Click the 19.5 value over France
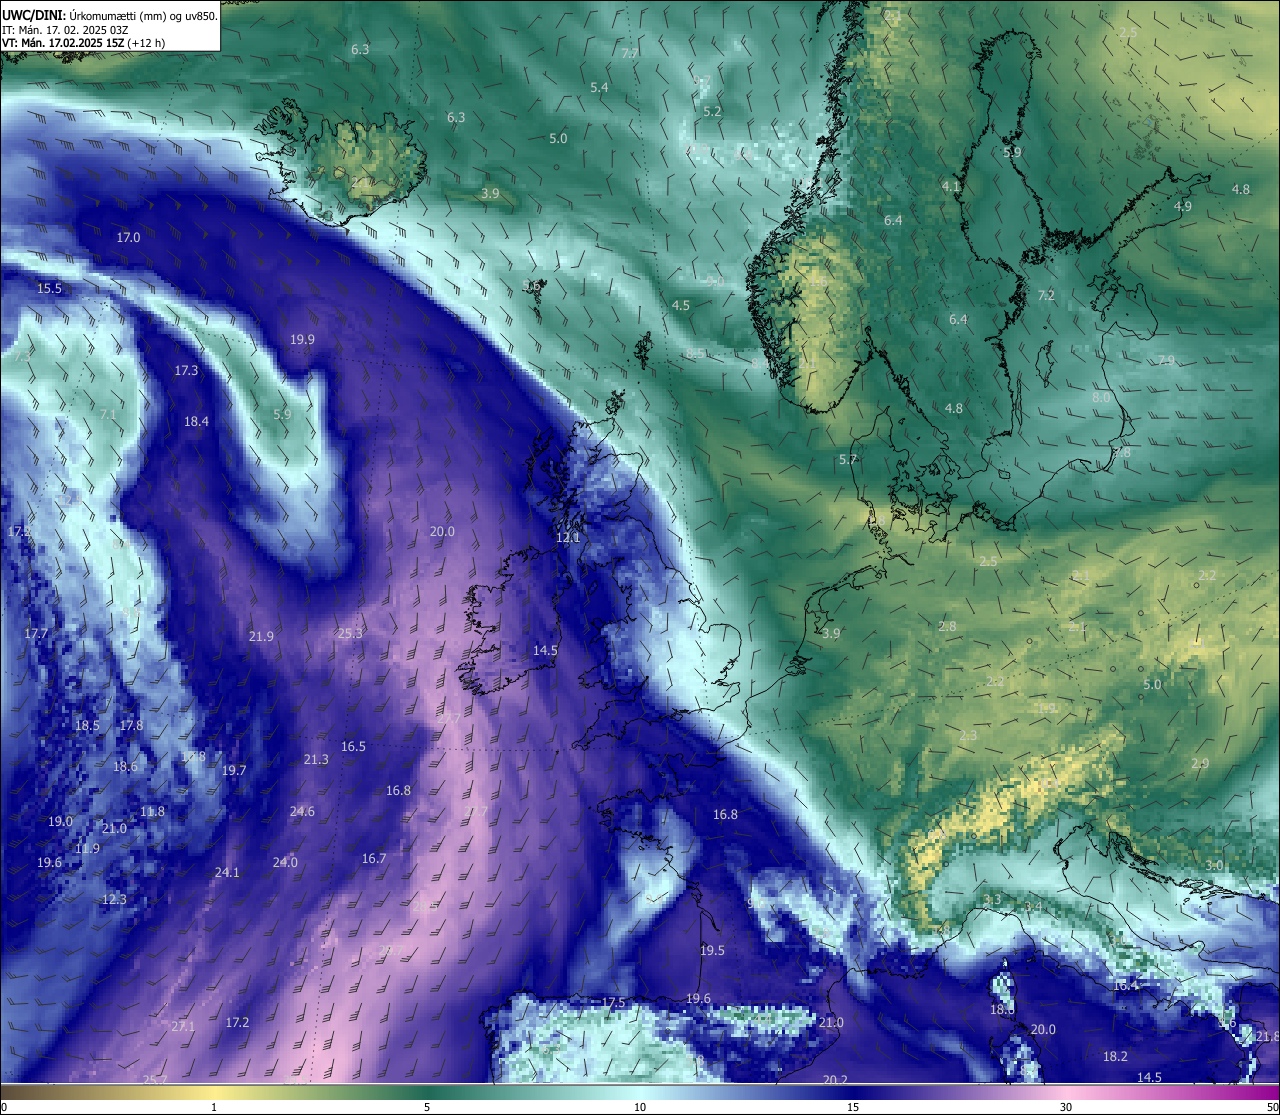 712,950
